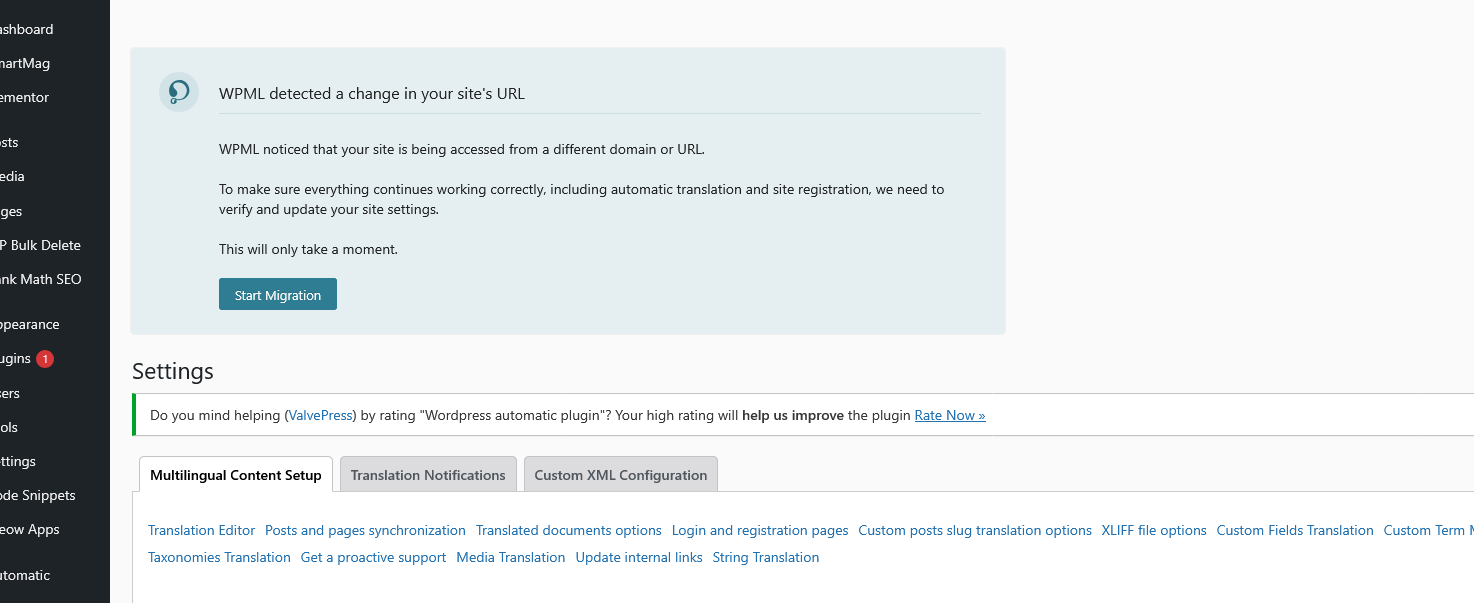Follow the Rate Now link
Screen dimensions: 1474x603
point(949,415)
